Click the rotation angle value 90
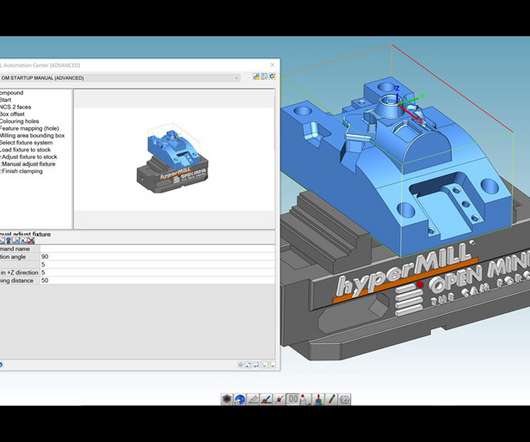Viewport: 530px width, 442px height. [45, 256]
